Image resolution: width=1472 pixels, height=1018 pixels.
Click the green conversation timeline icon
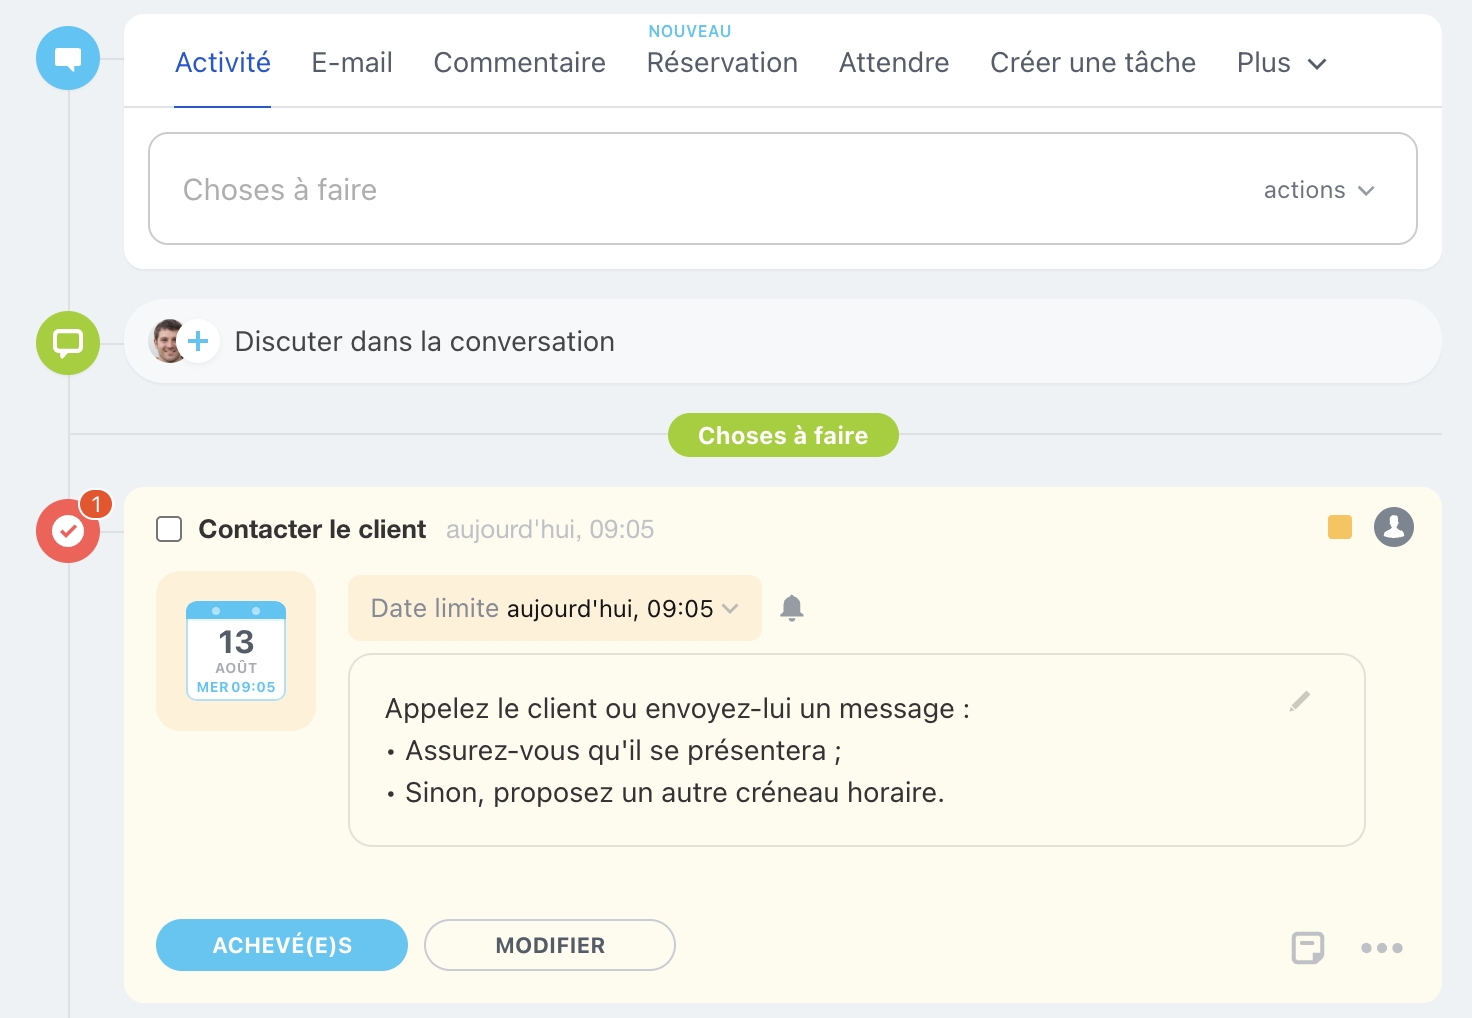(68, 343)
